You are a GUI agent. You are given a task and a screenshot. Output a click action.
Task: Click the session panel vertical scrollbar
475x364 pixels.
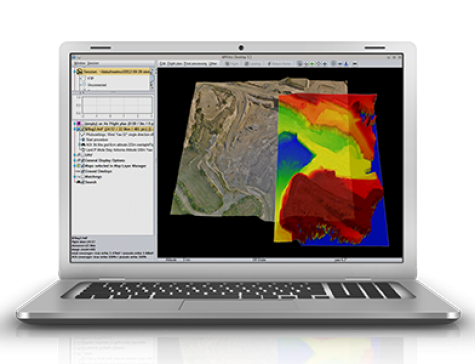(x=152, y=79)
